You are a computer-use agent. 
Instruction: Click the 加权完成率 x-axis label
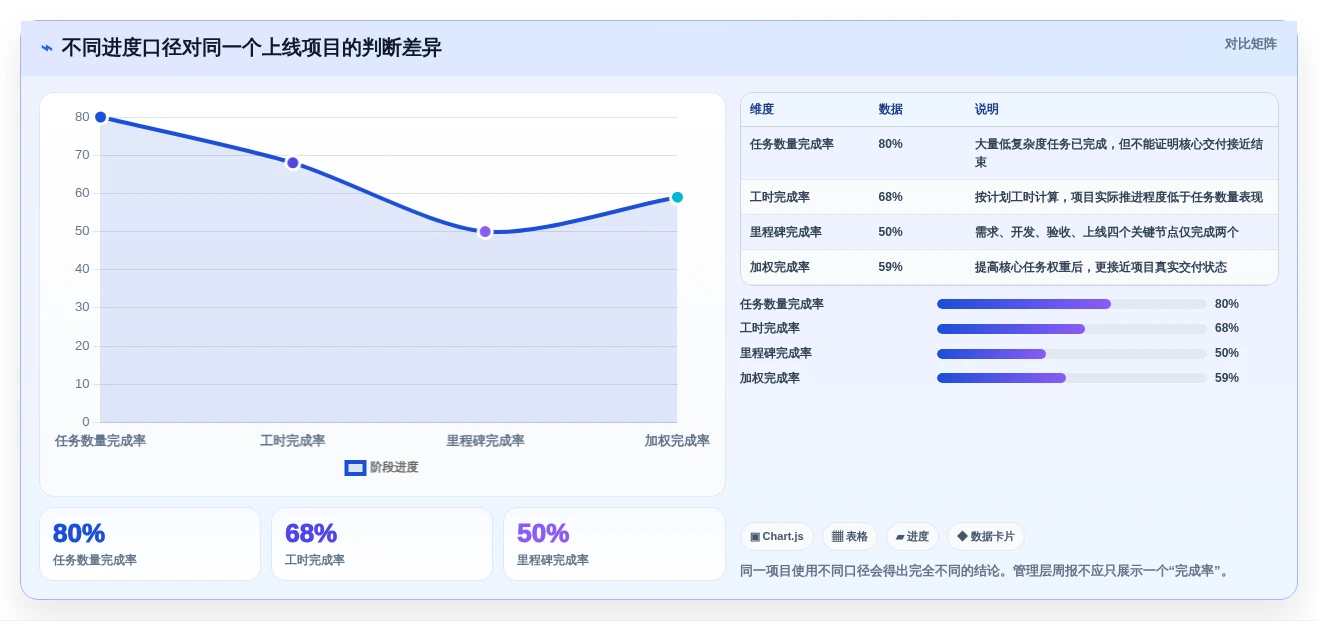(677, 441)
